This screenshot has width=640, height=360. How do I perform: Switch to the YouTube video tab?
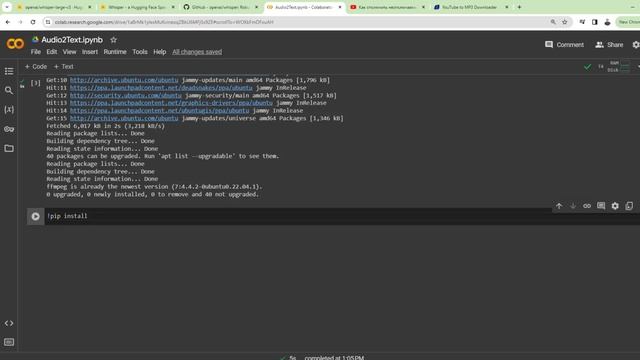click(387, 7)
